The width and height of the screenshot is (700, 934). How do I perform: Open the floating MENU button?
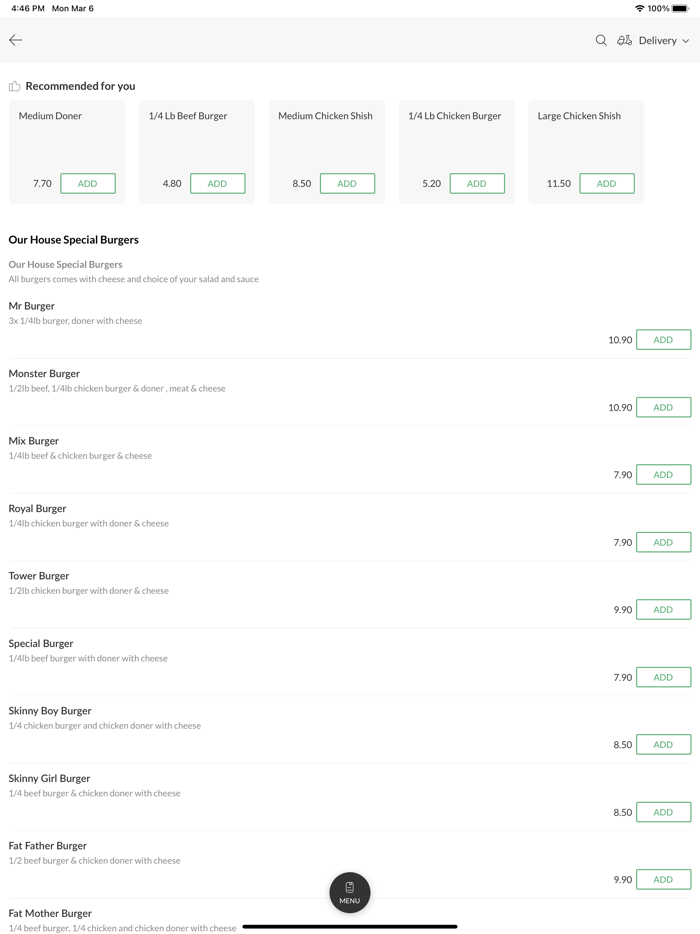350,892
